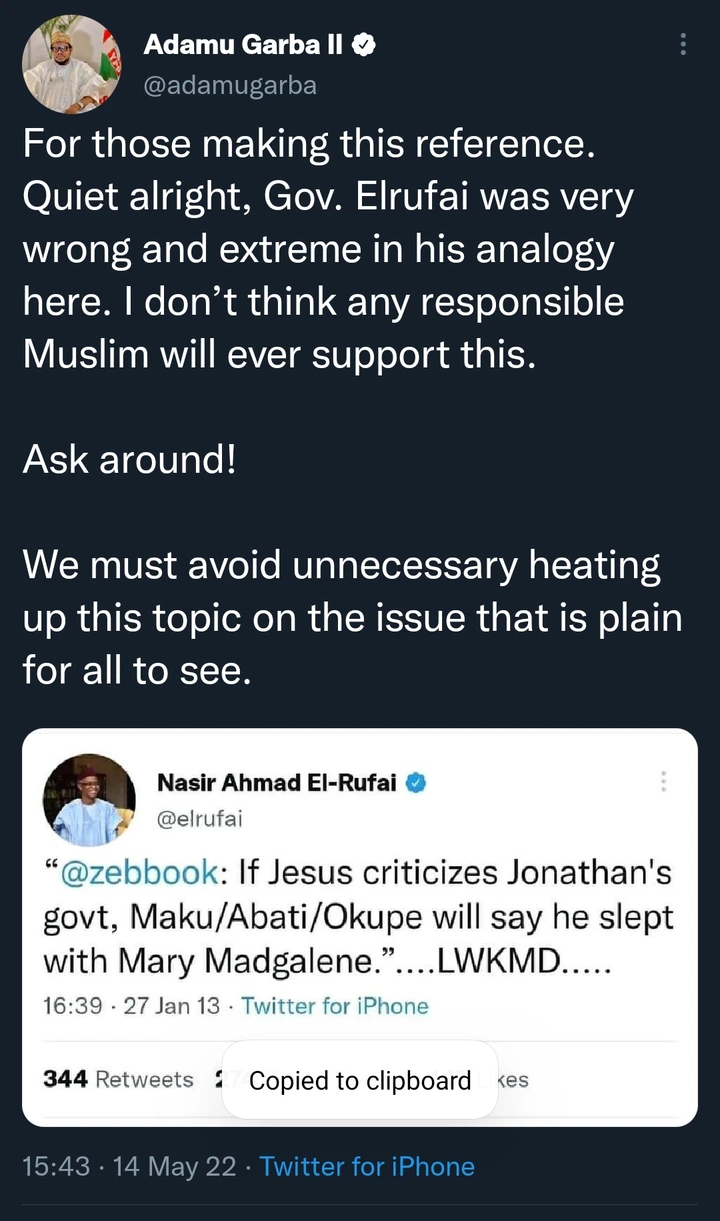Open bottom Twitter for iPhone source link
Screen dimensions: 720x1221
367,1166
